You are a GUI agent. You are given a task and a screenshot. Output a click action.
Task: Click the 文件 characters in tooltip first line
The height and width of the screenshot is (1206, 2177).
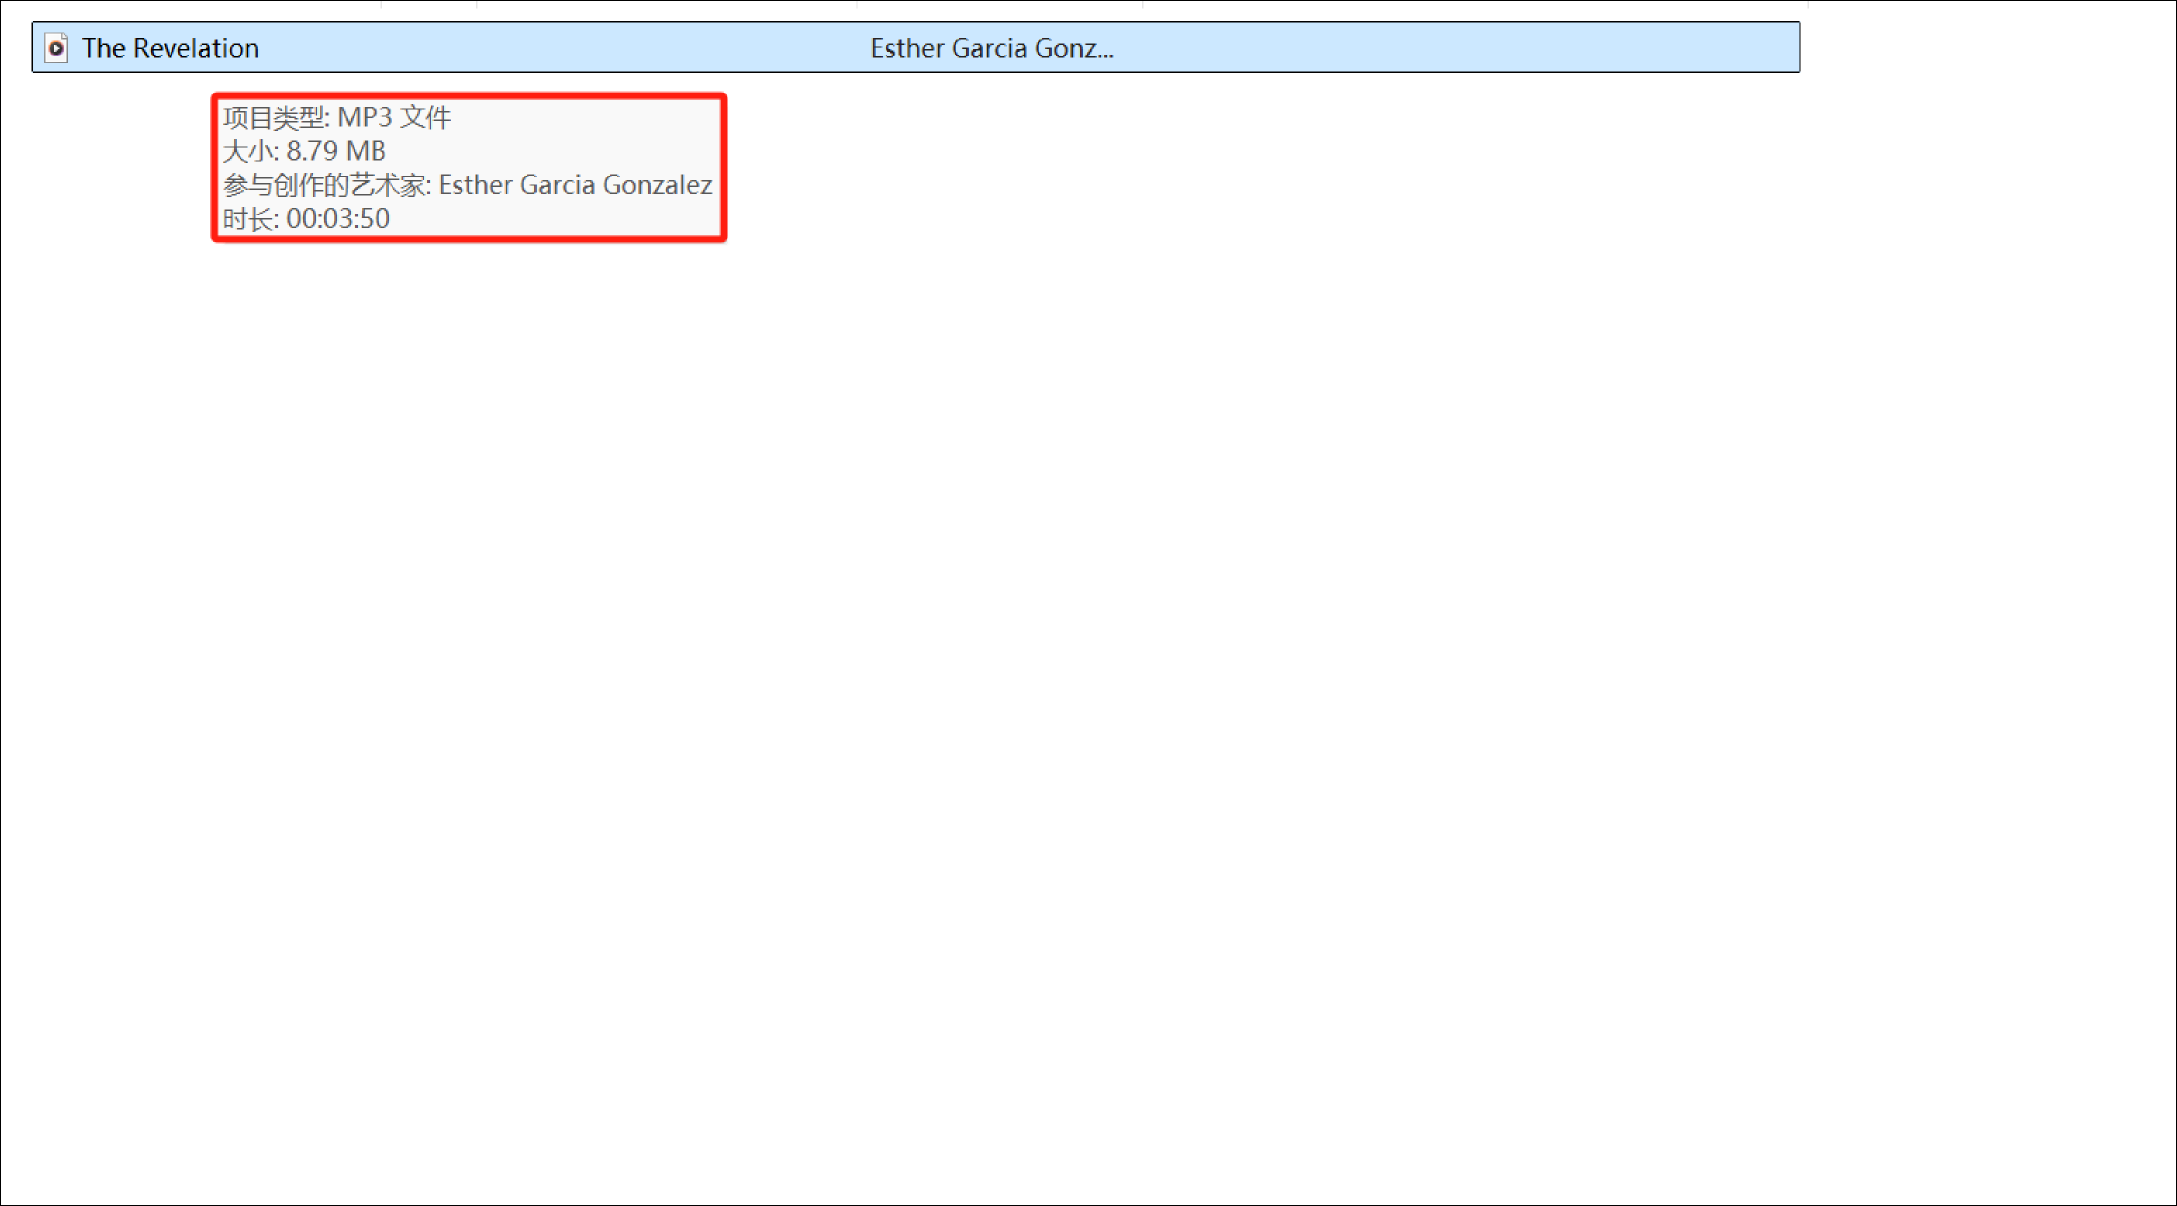pos(426,118)
